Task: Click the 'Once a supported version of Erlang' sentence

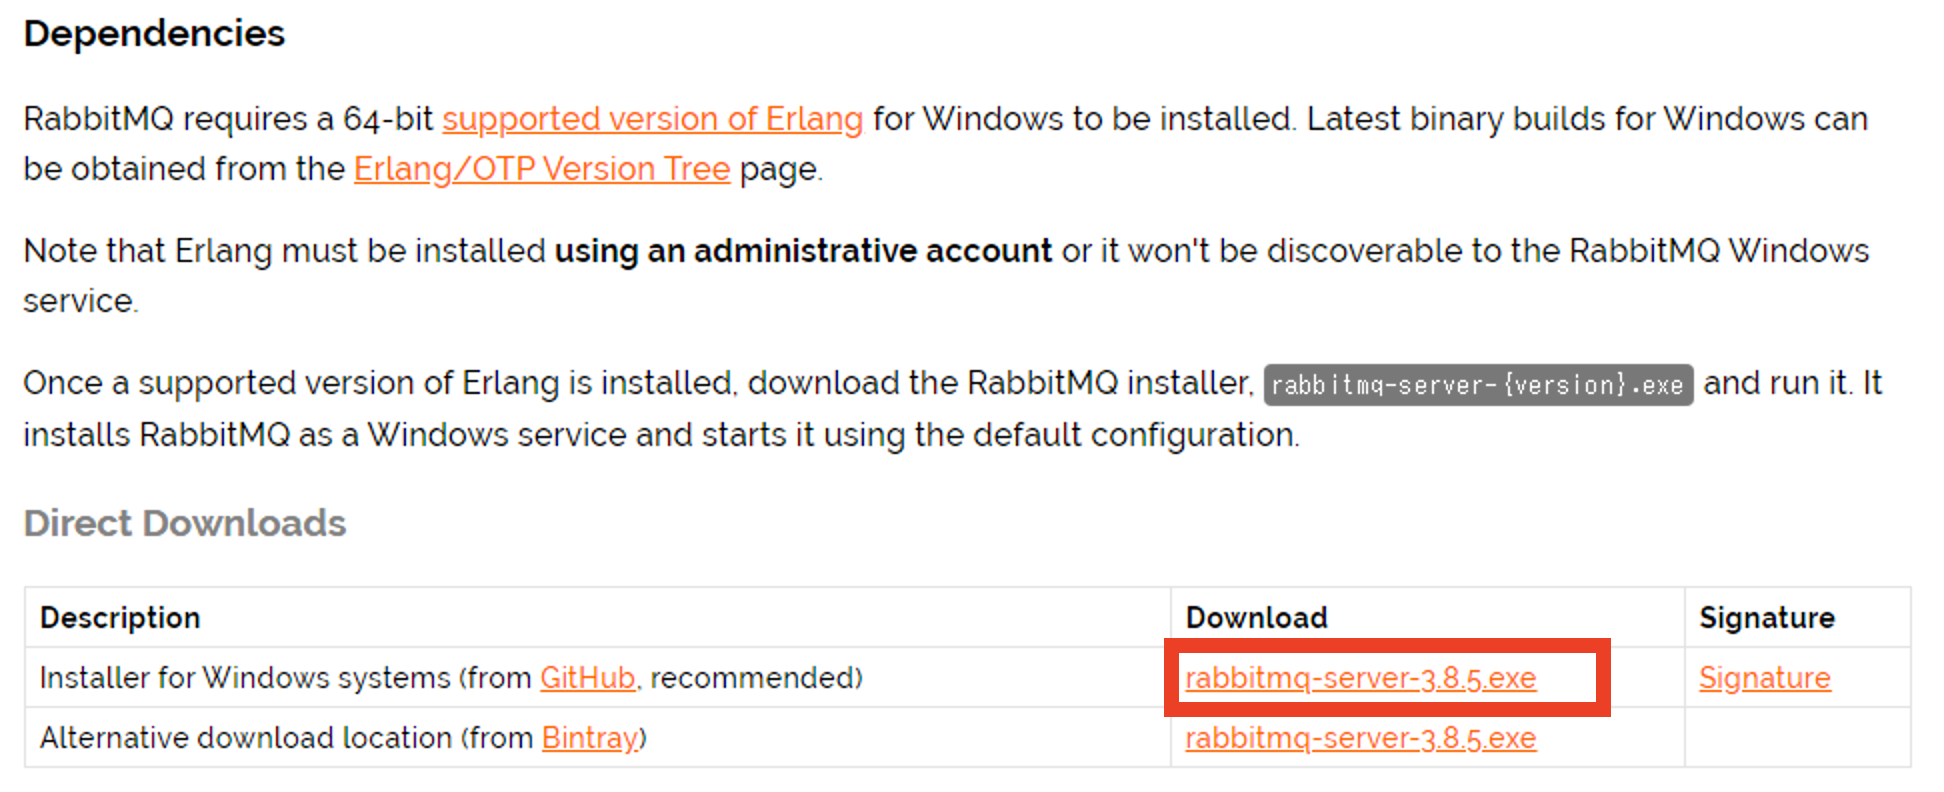Action: (x=952, y=409)
